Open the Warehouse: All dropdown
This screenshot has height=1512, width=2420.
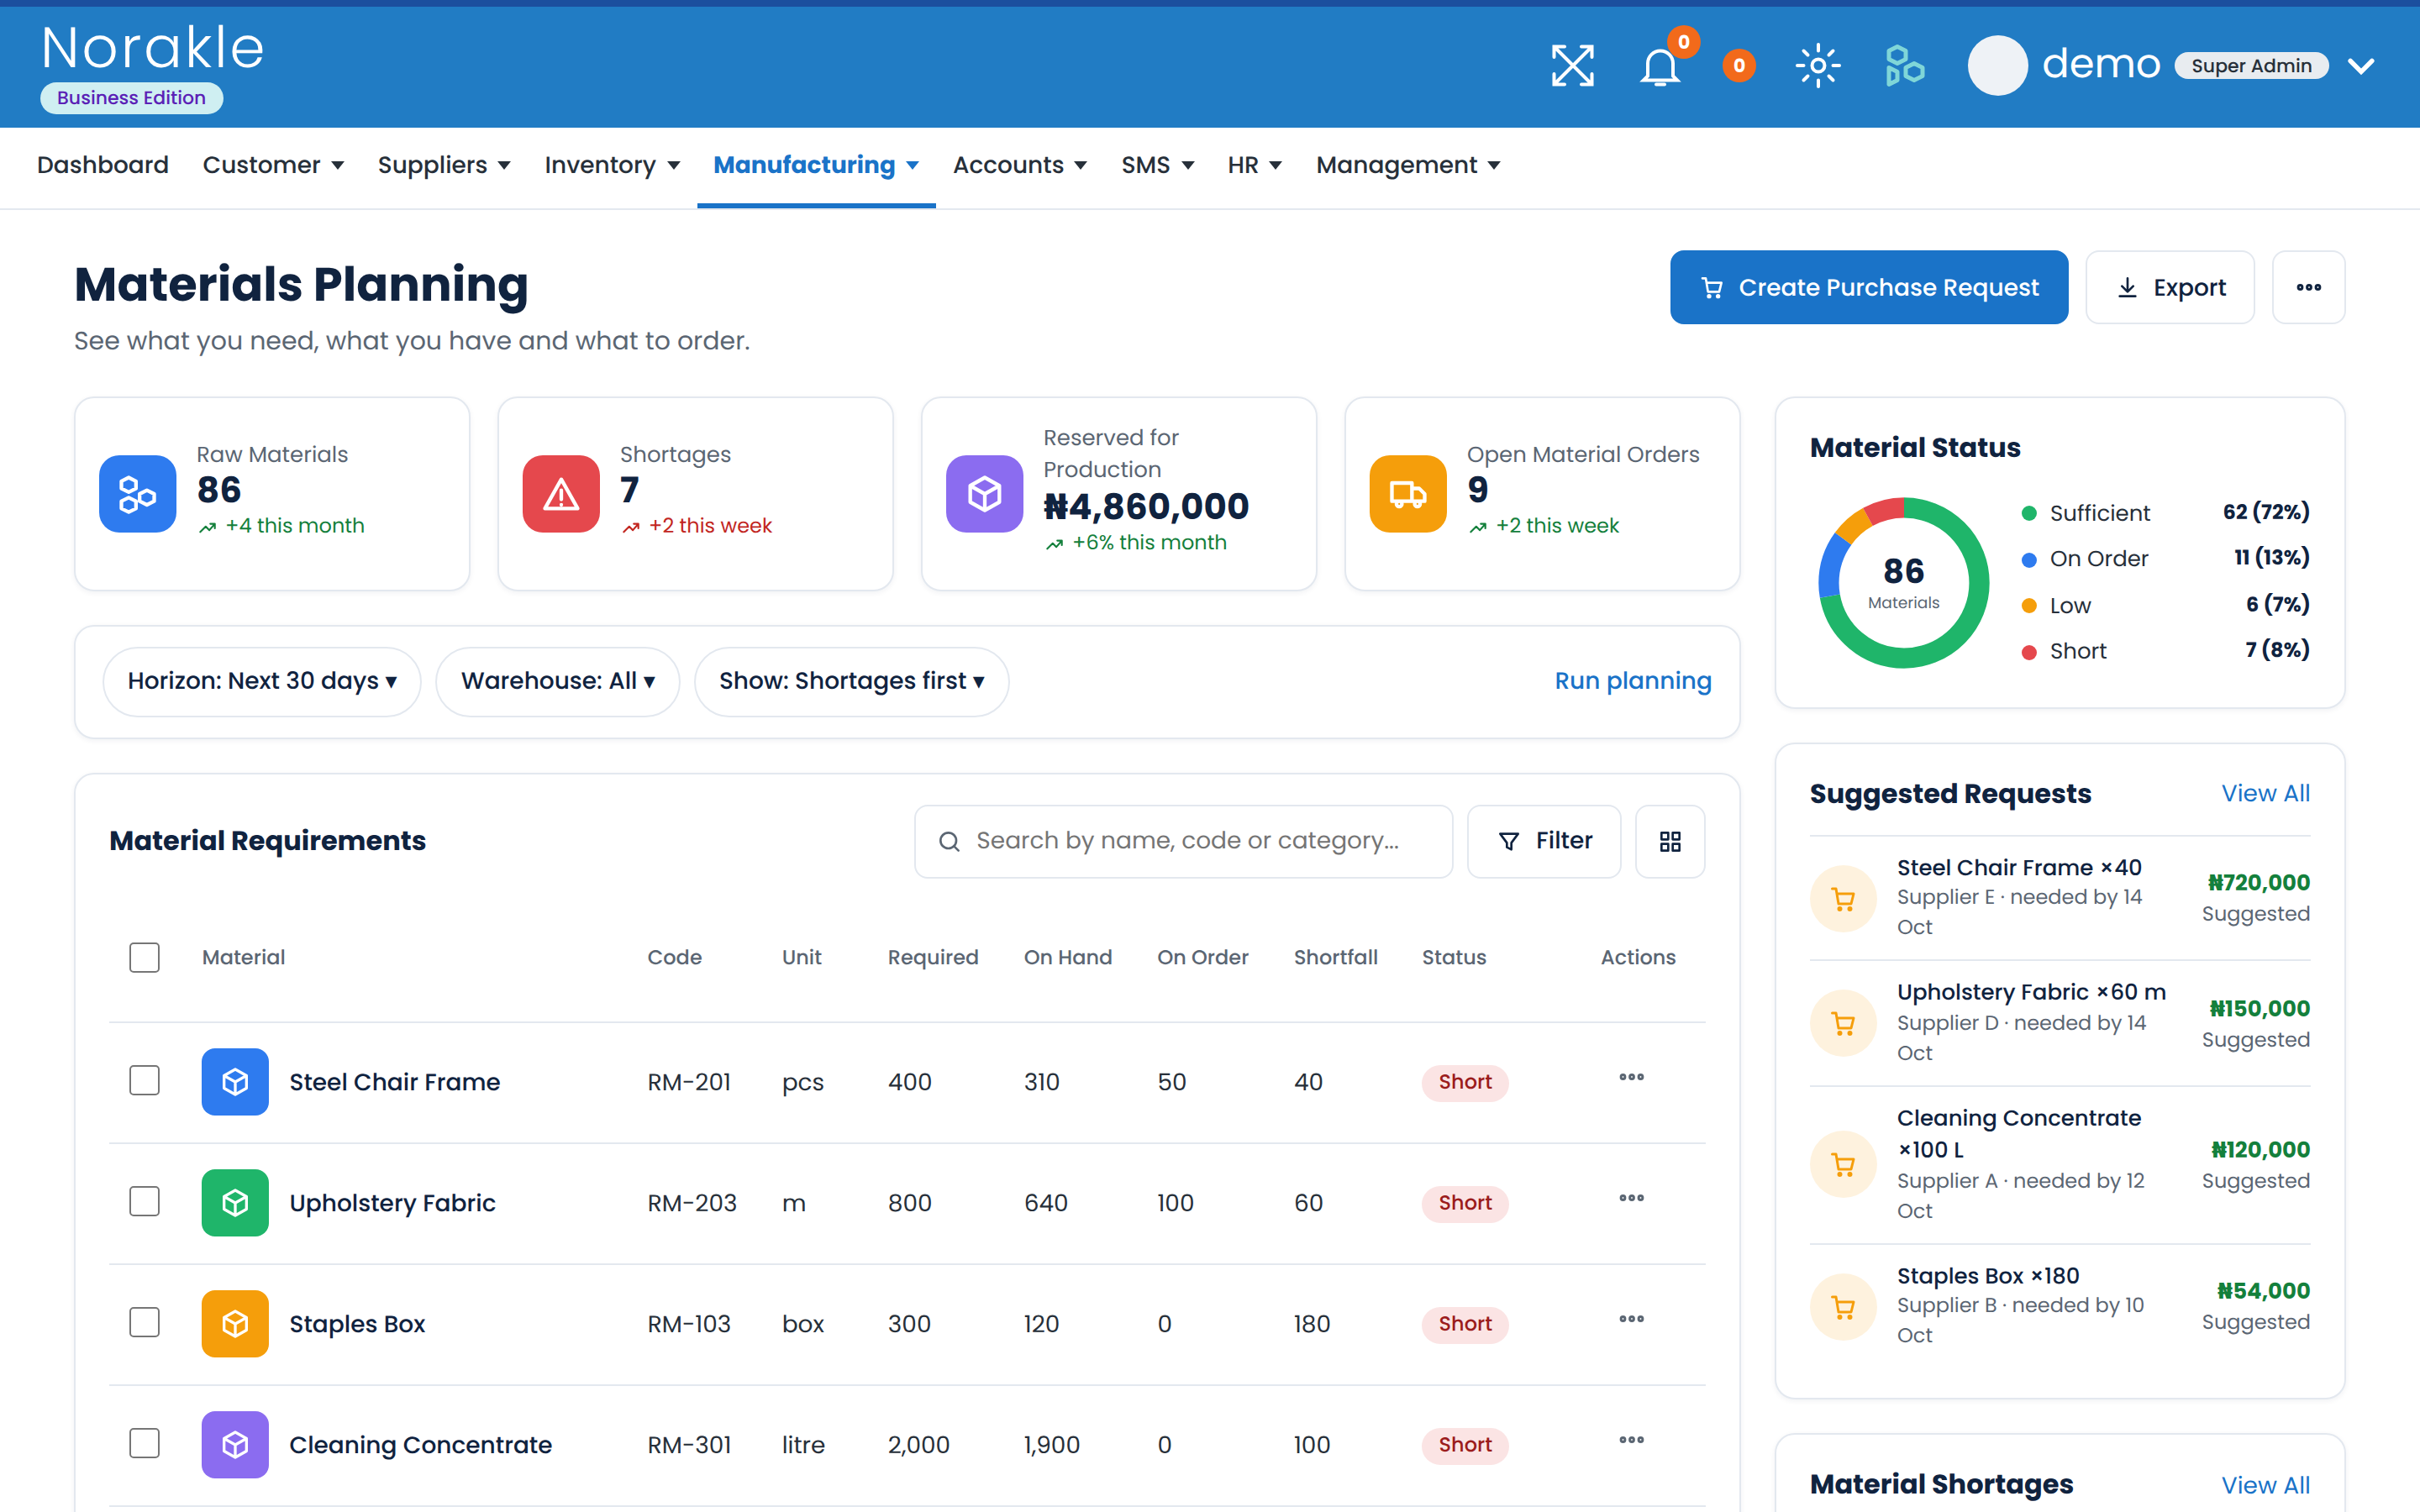point(558,681)
